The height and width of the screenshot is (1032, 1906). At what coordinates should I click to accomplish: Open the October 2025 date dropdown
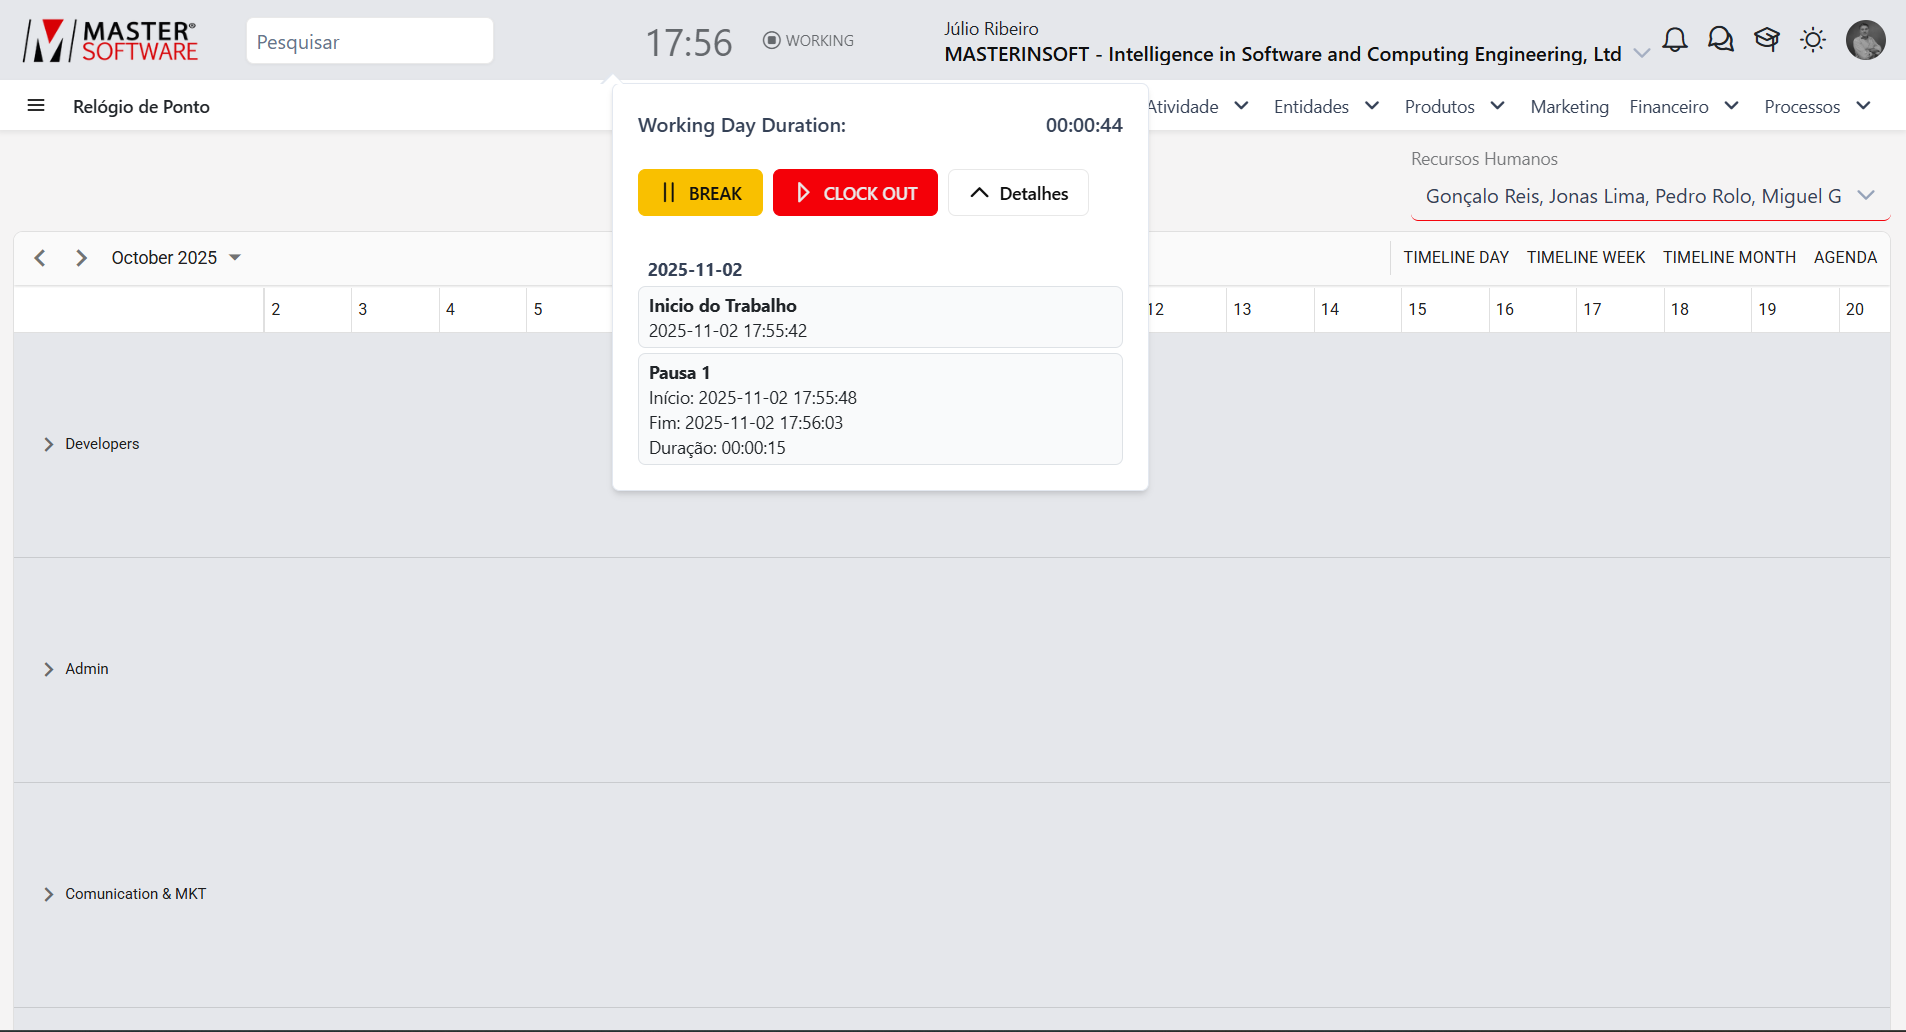click(x=176, y=258)
